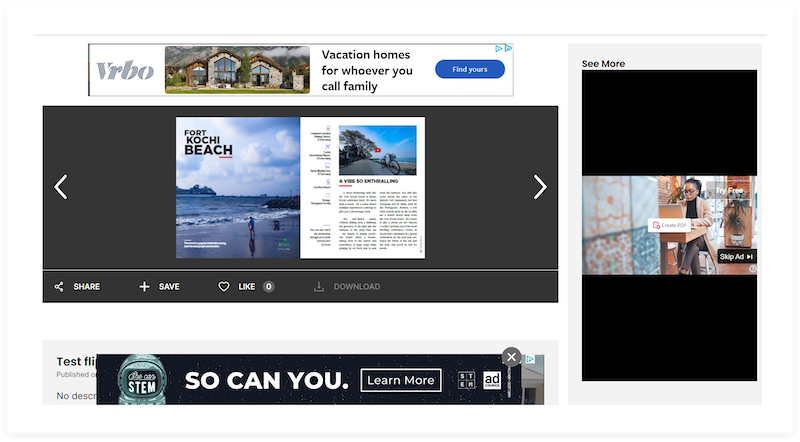Click the SHARE label
This screenshot has height=442, width=800.
(x=87, y=286)
